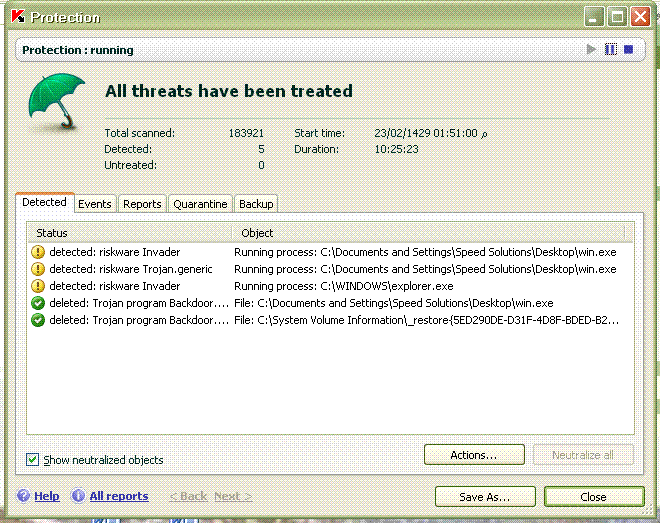Click the Next > navigation link
660x523 pixels.
[x=233, y=496]
